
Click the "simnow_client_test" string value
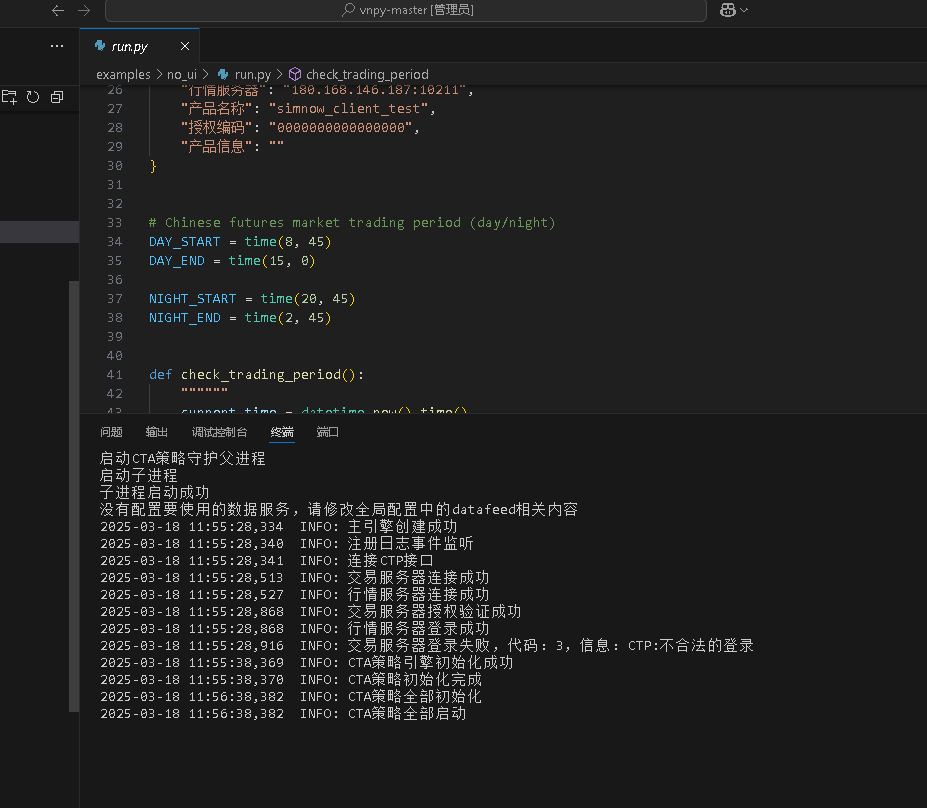(x=349, y=109)
